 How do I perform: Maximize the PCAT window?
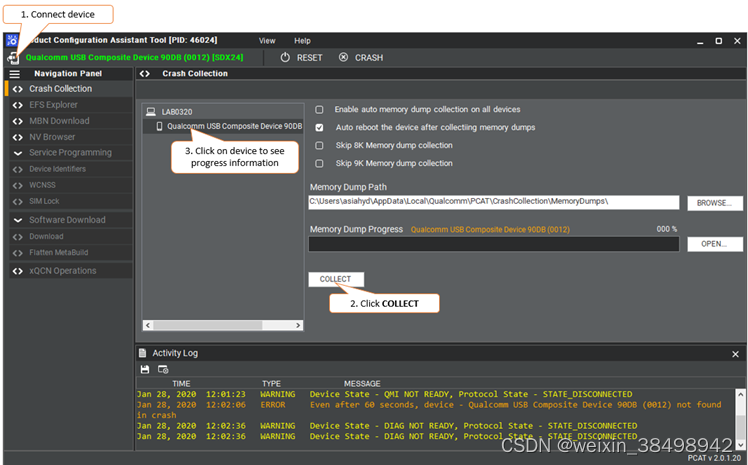[x=718, y=41]
